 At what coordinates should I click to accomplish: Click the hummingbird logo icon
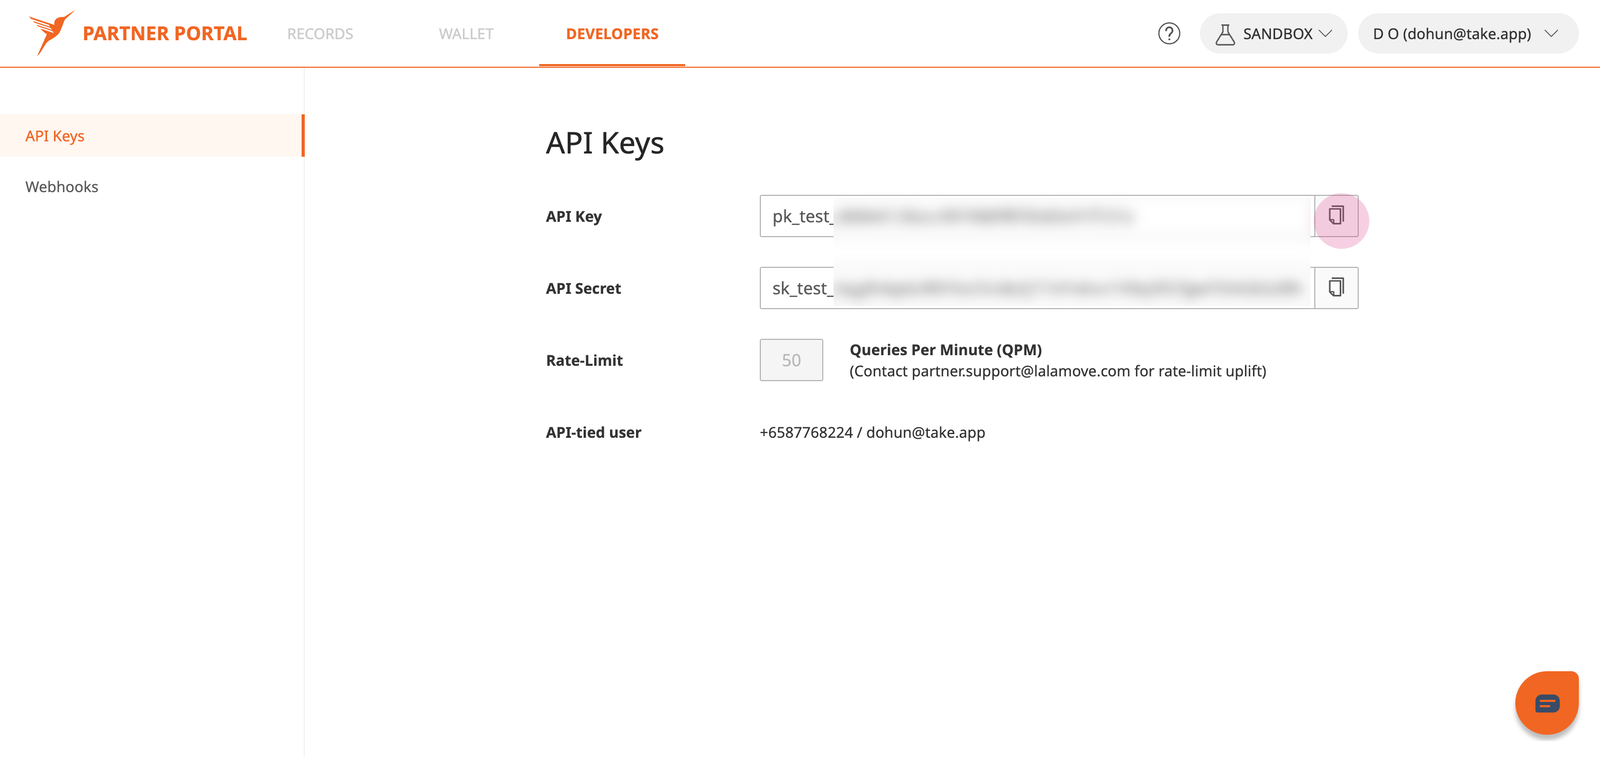coord(50,33)
